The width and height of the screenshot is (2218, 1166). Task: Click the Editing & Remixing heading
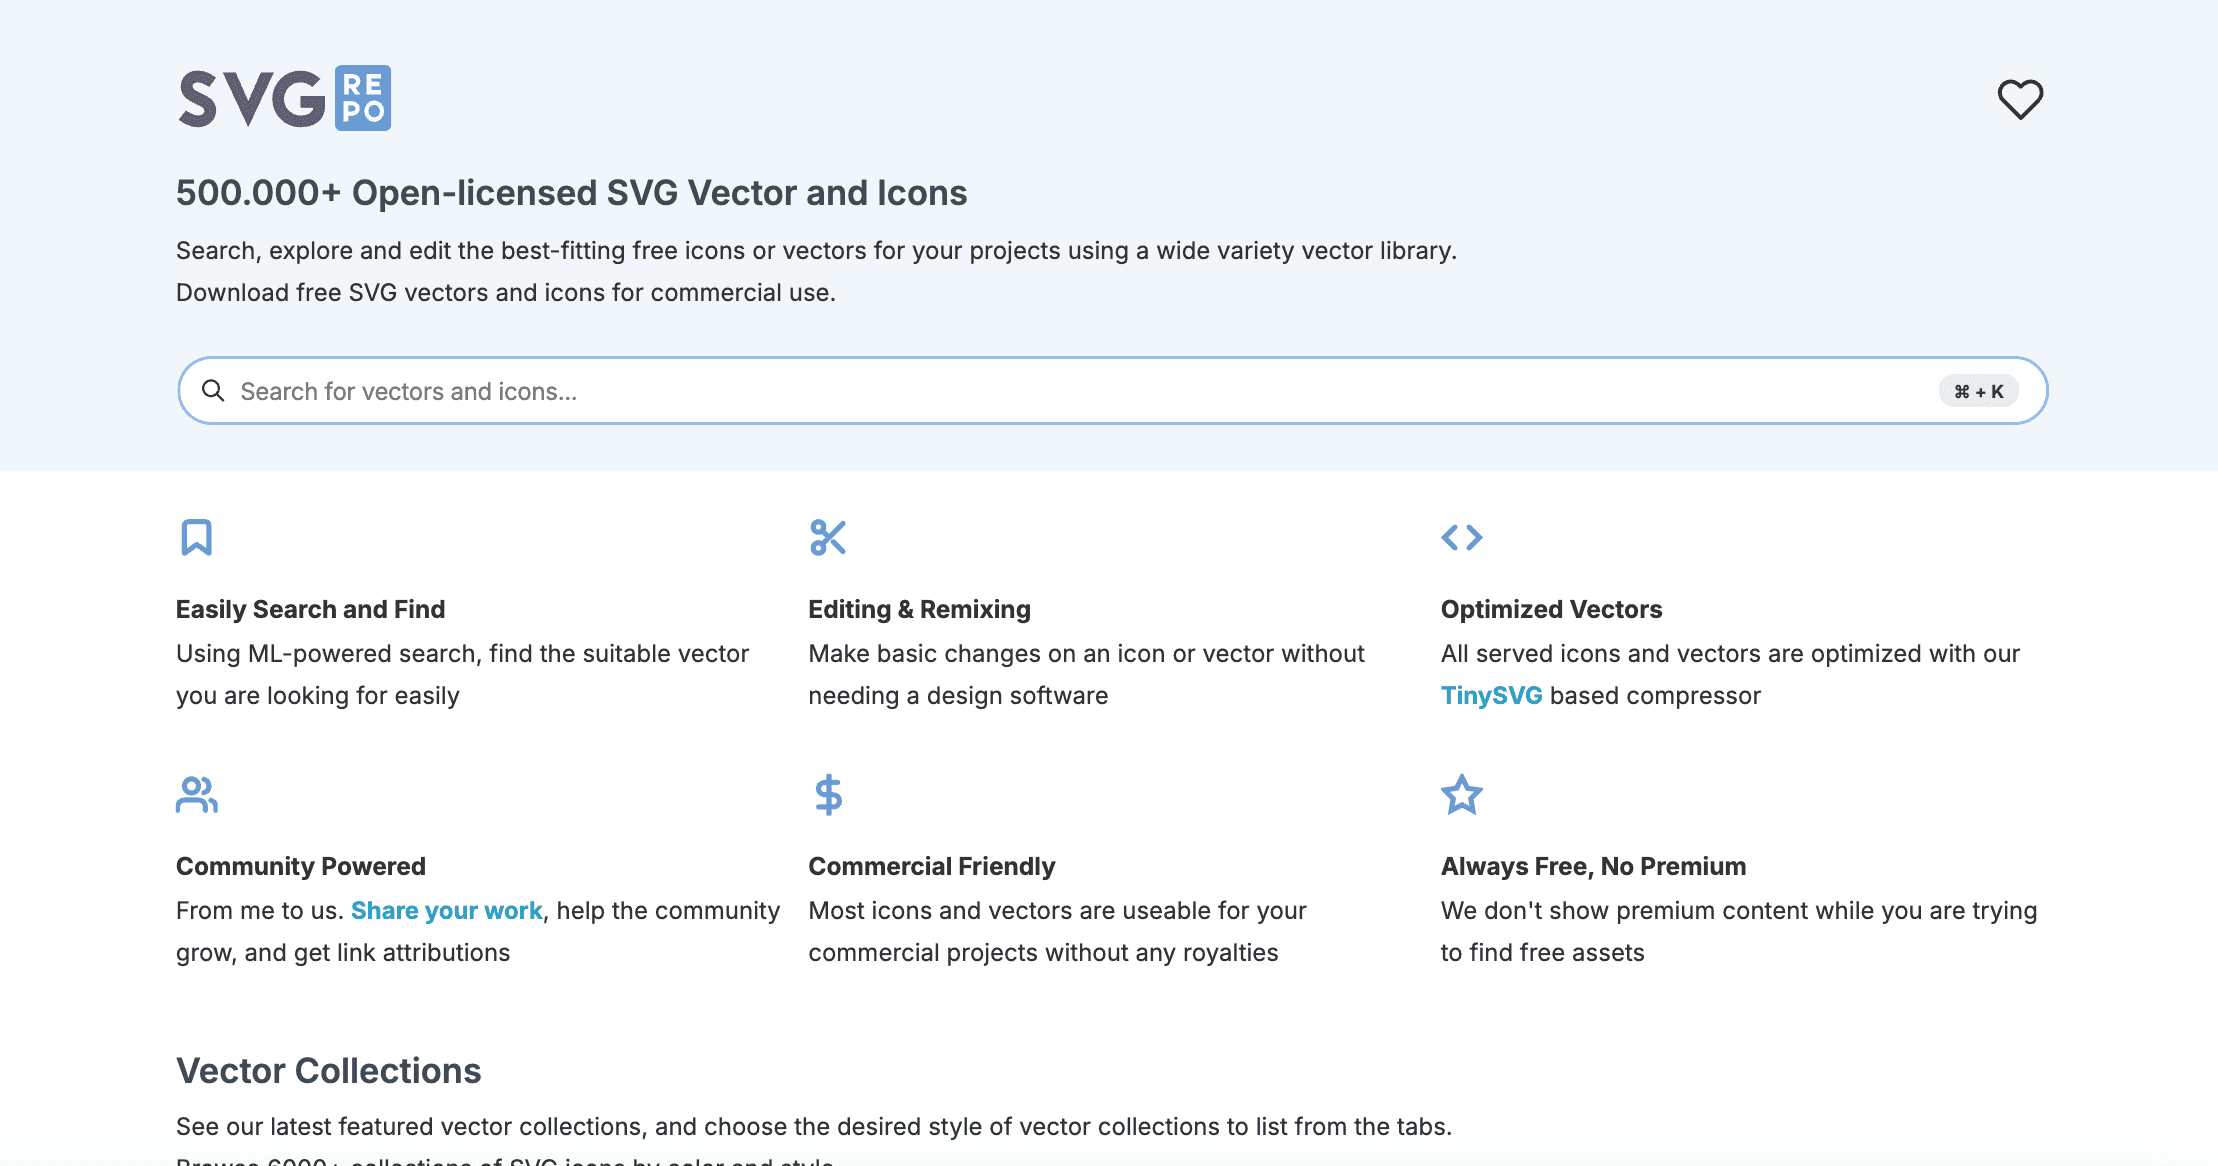(x=919, y=609)
